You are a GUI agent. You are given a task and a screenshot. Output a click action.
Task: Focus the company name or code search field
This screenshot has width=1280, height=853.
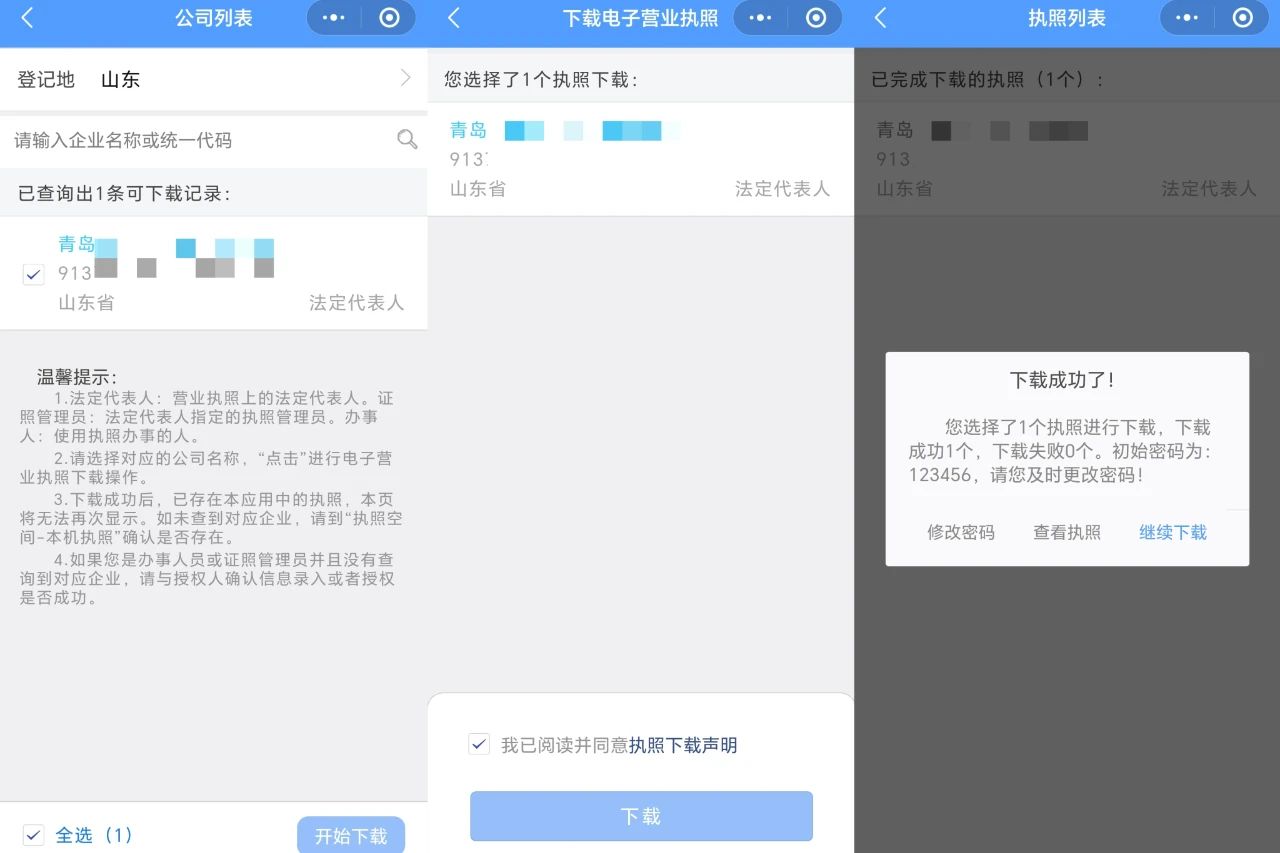click(x=200, y=140)
